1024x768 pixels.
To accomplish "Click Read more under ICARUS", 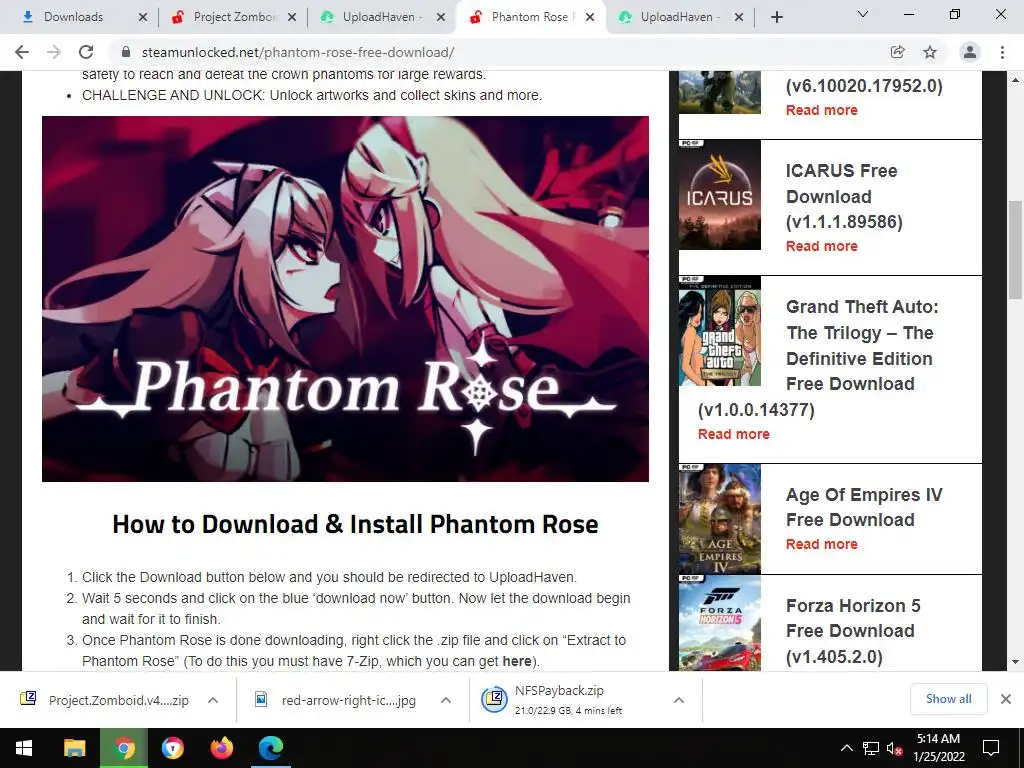I will pyautogui.click(x=822, y=246).
